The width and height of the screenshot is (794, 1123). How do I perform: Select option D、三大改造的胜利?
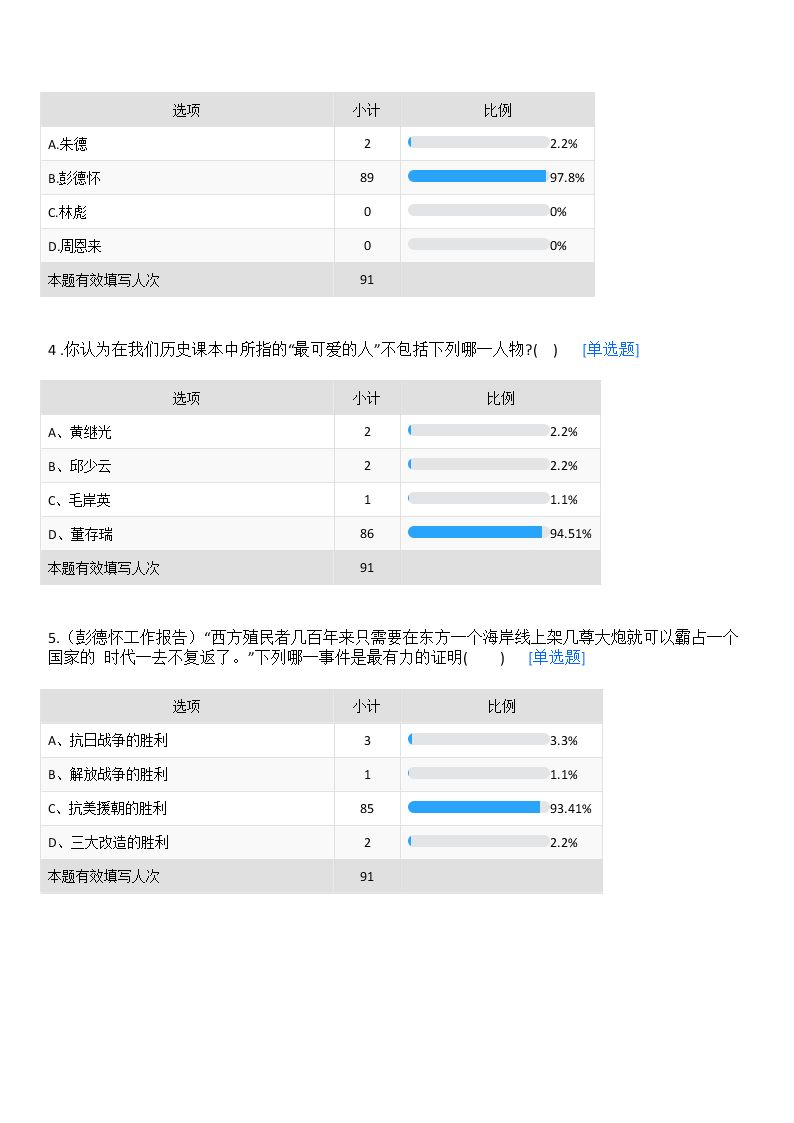(x=321, y=842)
